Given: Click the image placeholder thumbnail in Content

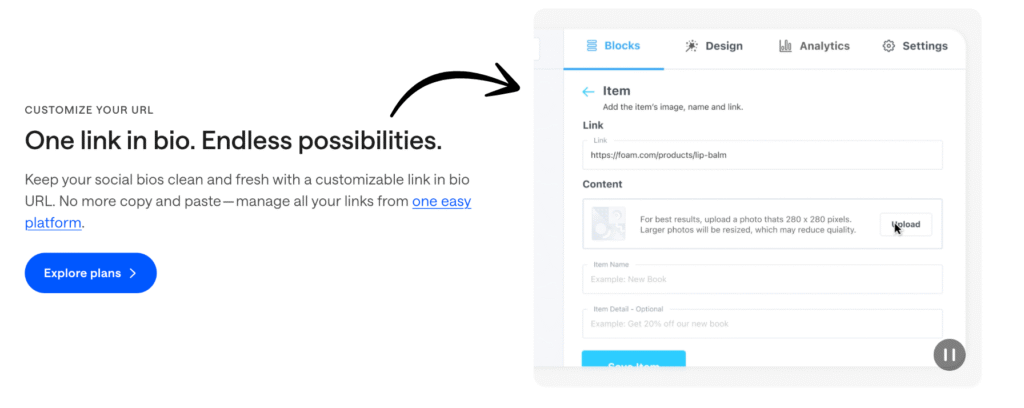Looking at the screenshot, I should pos(608,224).
